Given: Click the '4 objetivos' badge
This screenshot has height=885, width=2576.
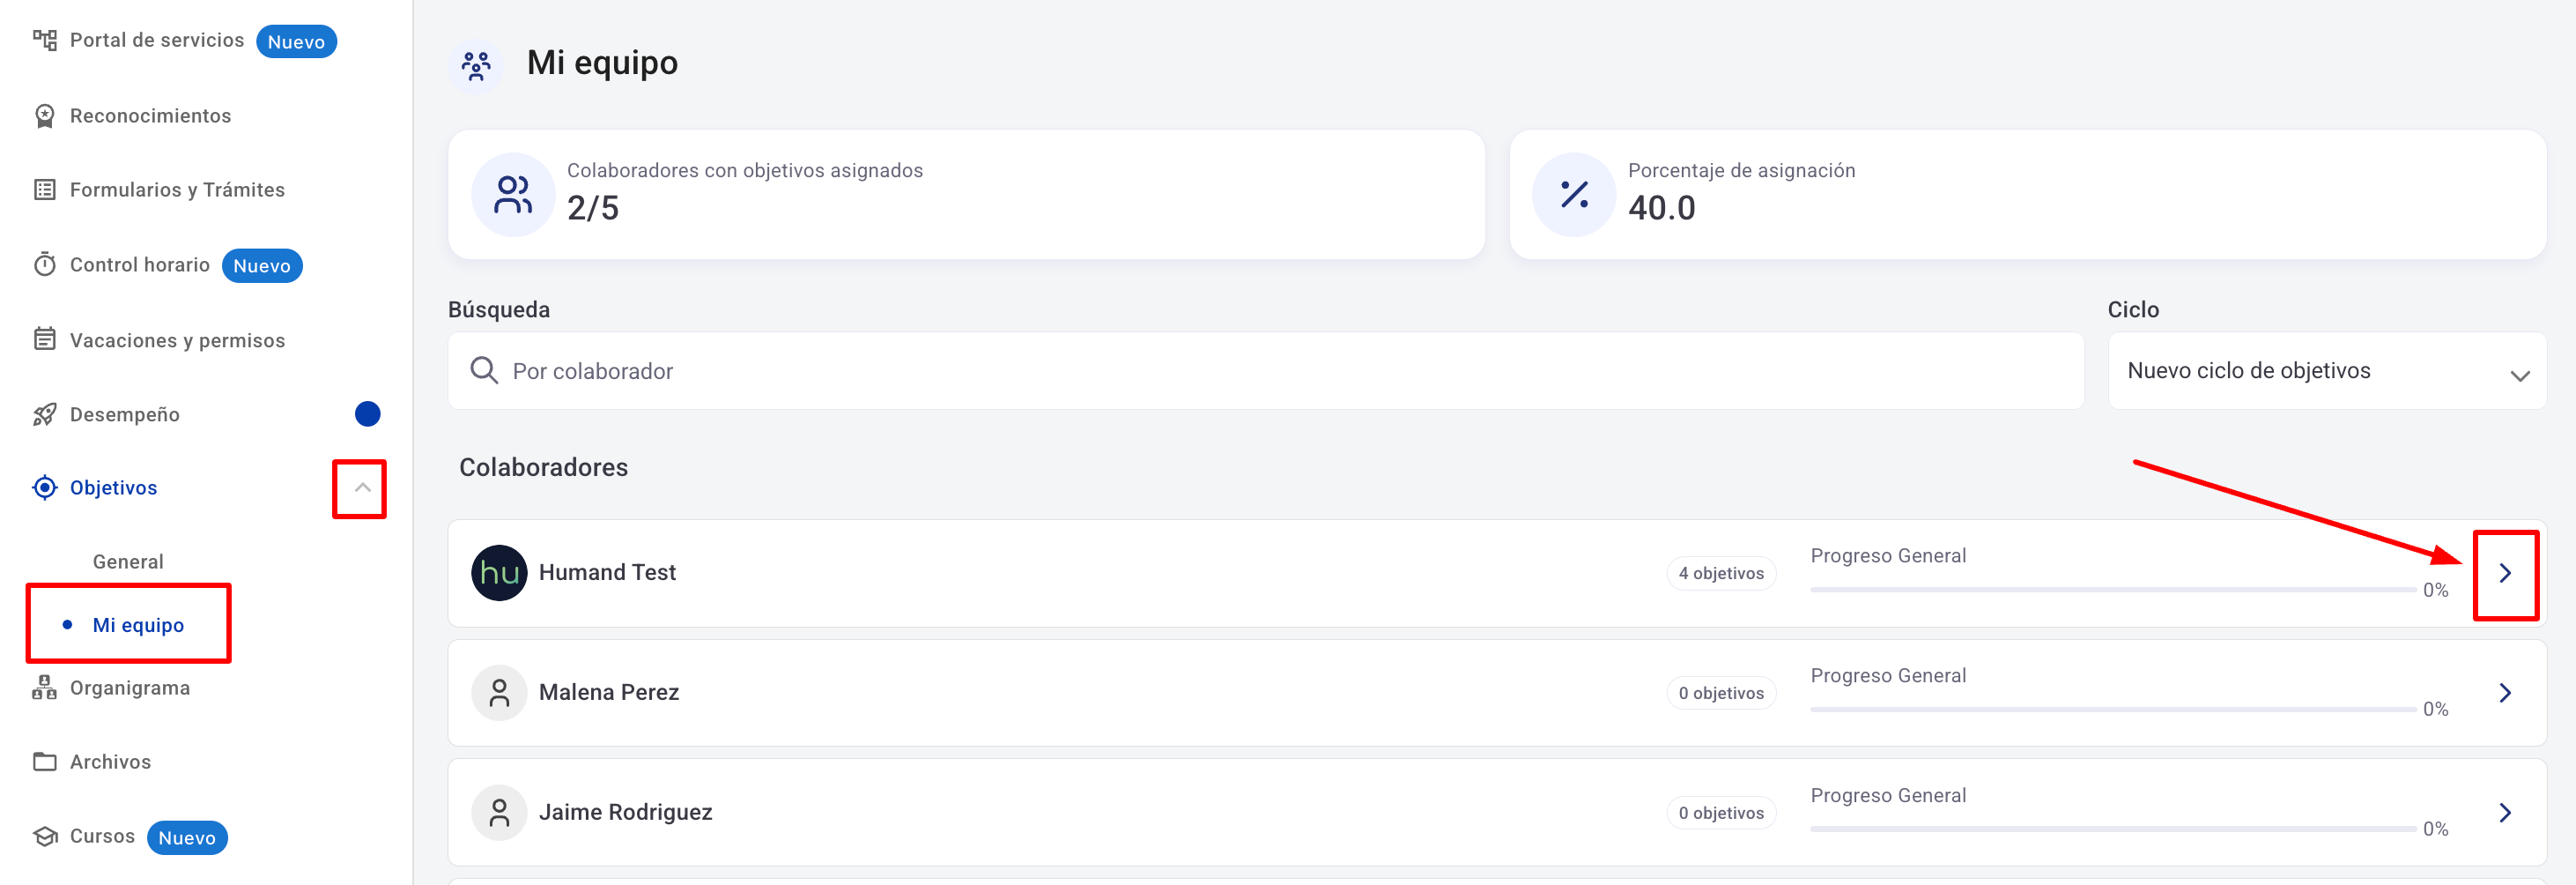Looking at the screenshot, I should tap(1720, 573).
